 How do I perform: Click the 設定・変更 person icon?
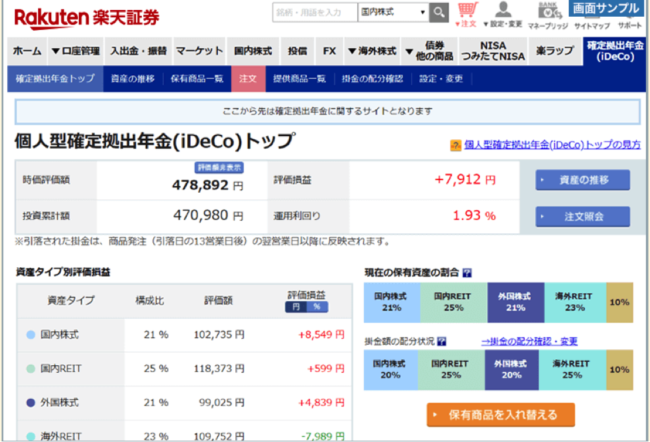(x=503, y=15)
